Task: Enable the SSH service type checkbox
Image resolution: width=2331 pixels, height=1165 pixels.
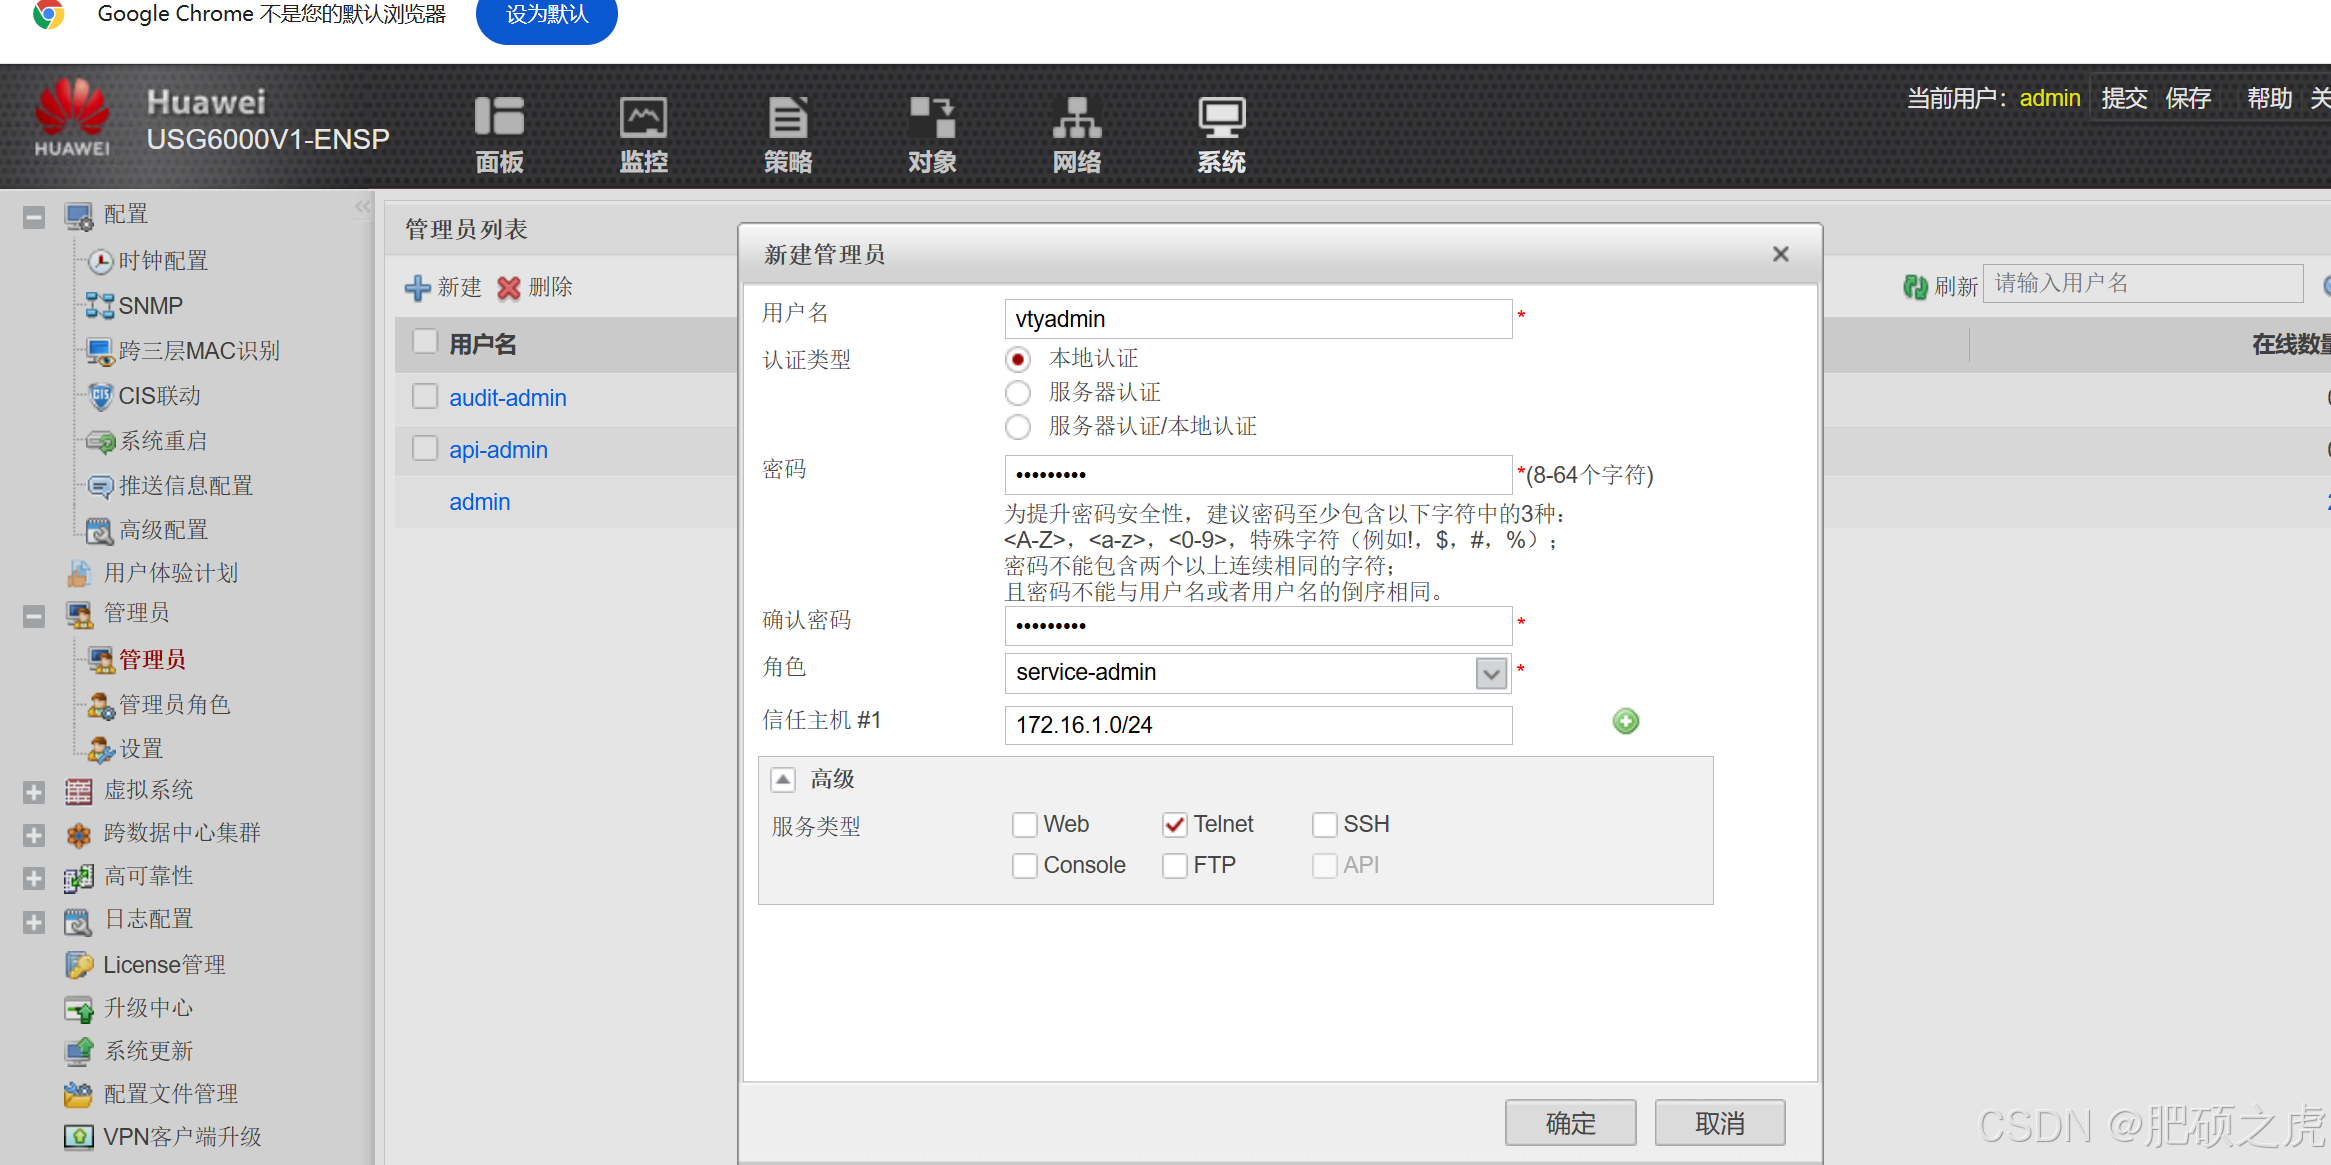Action: click(x=1325, y=824)
